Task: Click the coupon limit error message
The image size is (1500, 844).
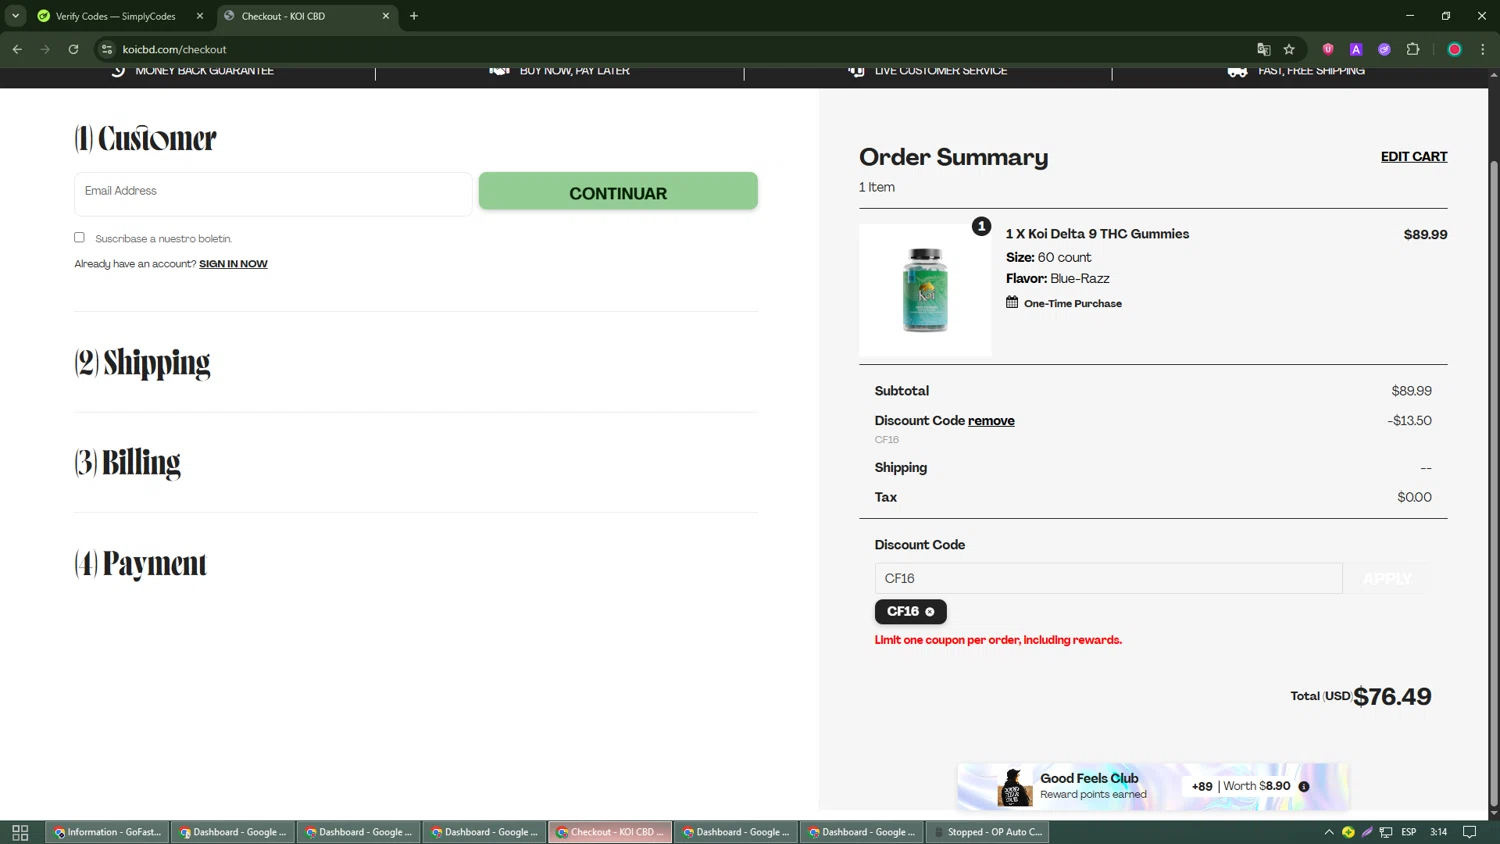Action: pos(998,640)
